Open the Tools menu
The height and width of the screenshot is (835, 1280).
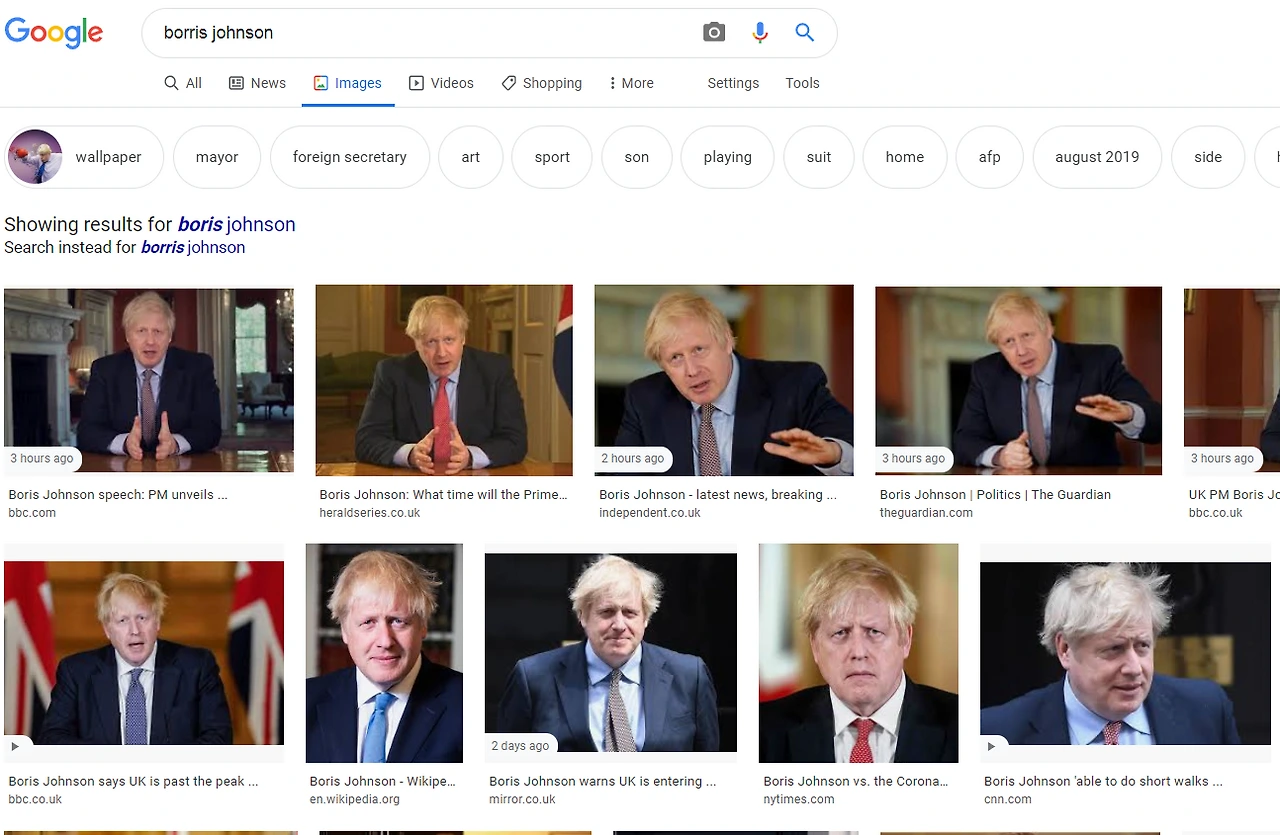[x=802, y=83]
